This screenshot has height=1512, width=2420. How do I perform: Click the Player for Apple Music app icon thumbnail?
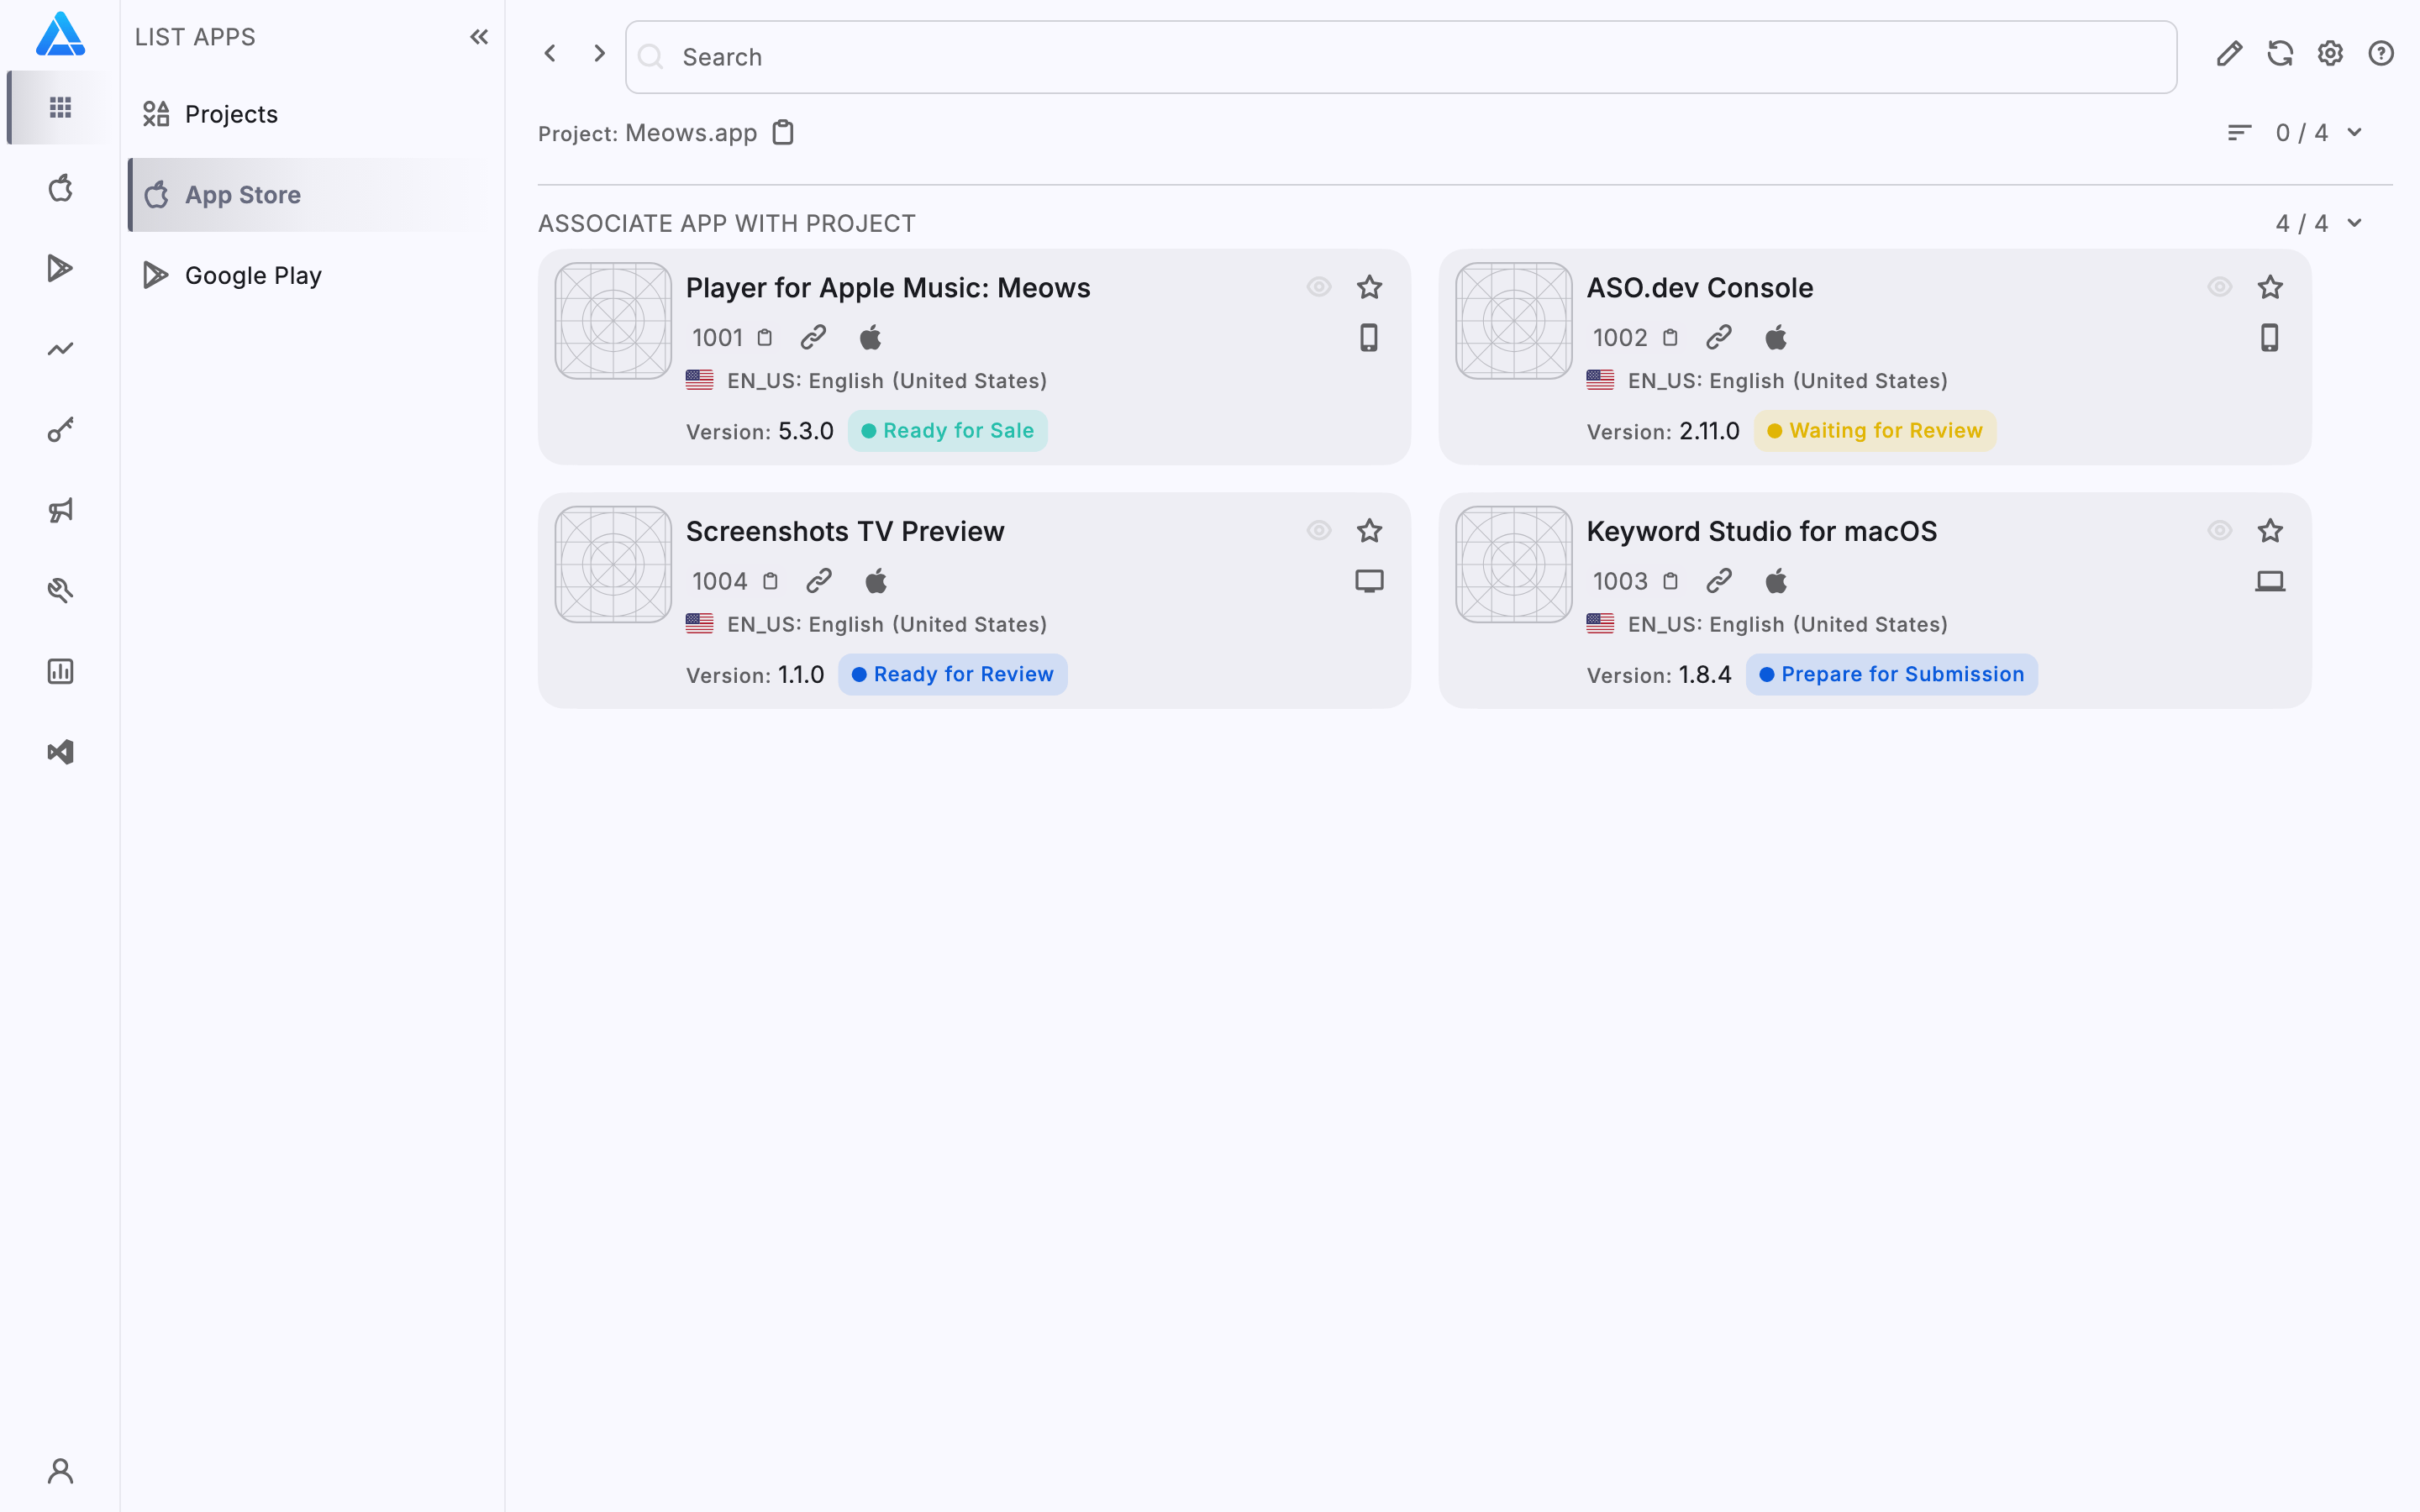[613, 321]
